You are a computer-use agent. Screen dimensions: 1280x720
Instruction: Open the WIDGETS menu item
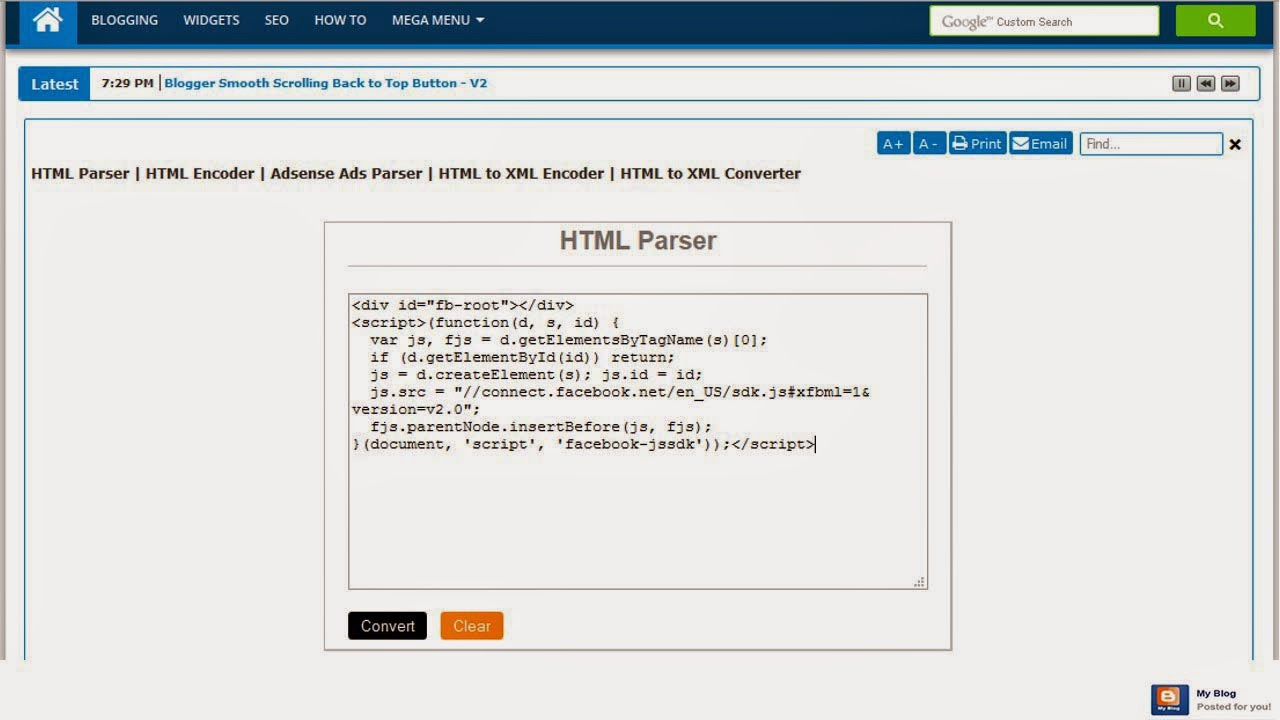(211, 20)
